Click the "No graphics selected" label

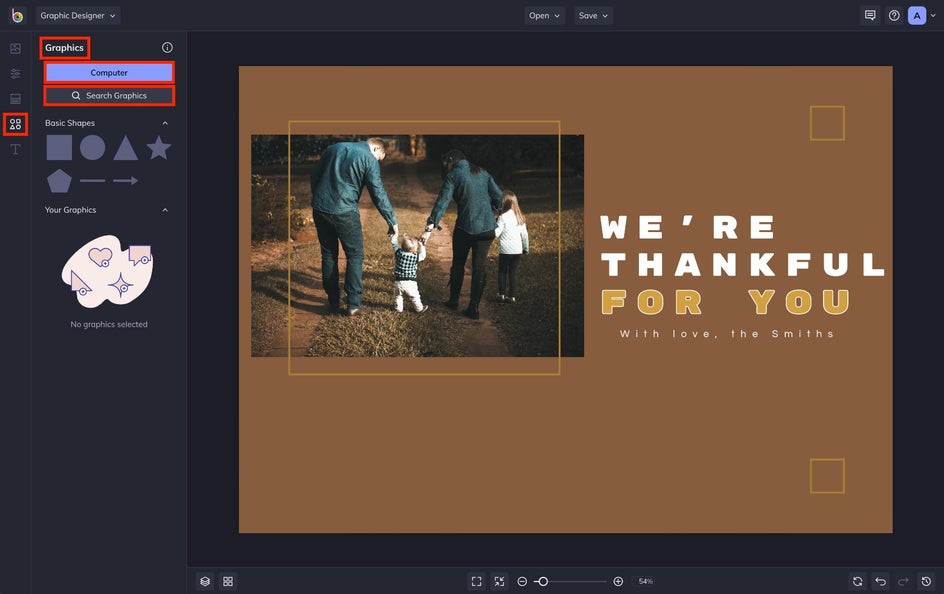click(109, 324)
